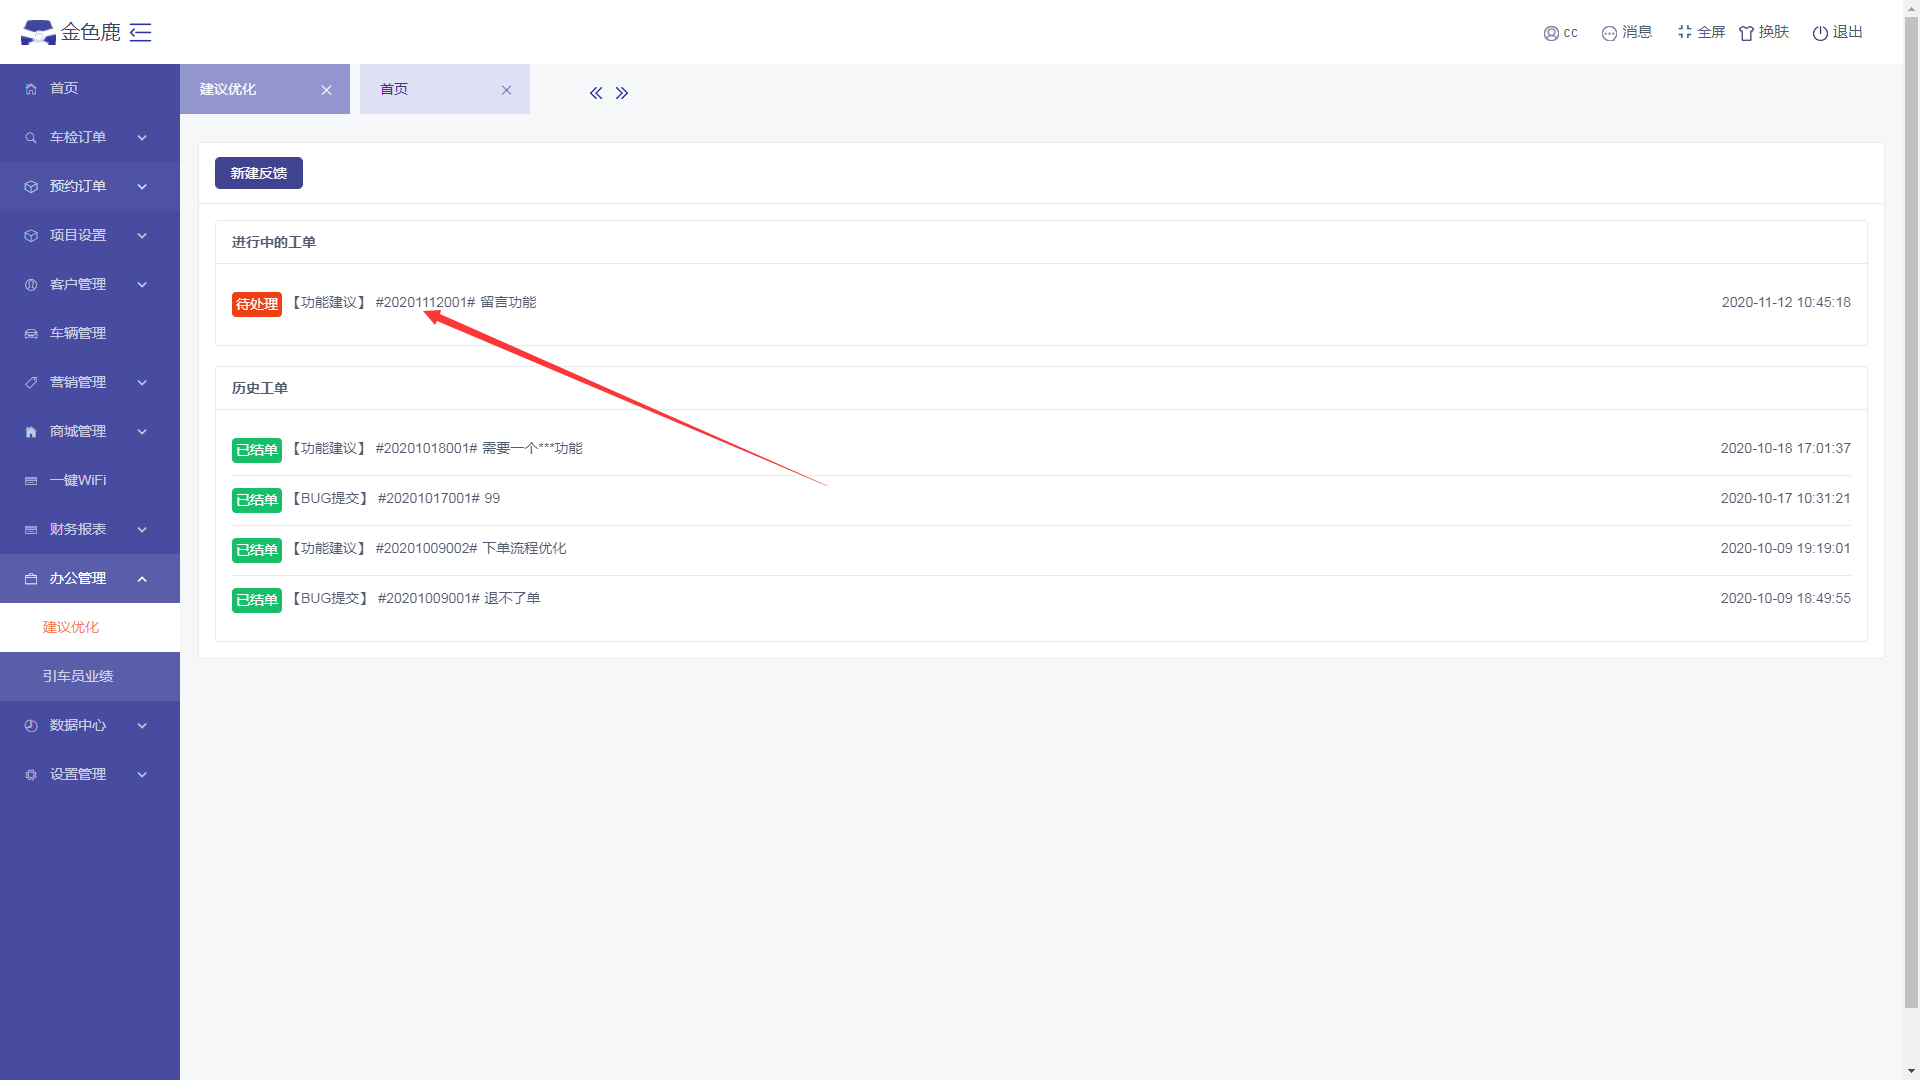Expand the 车检订单 menu chevron

pos(142,138)
